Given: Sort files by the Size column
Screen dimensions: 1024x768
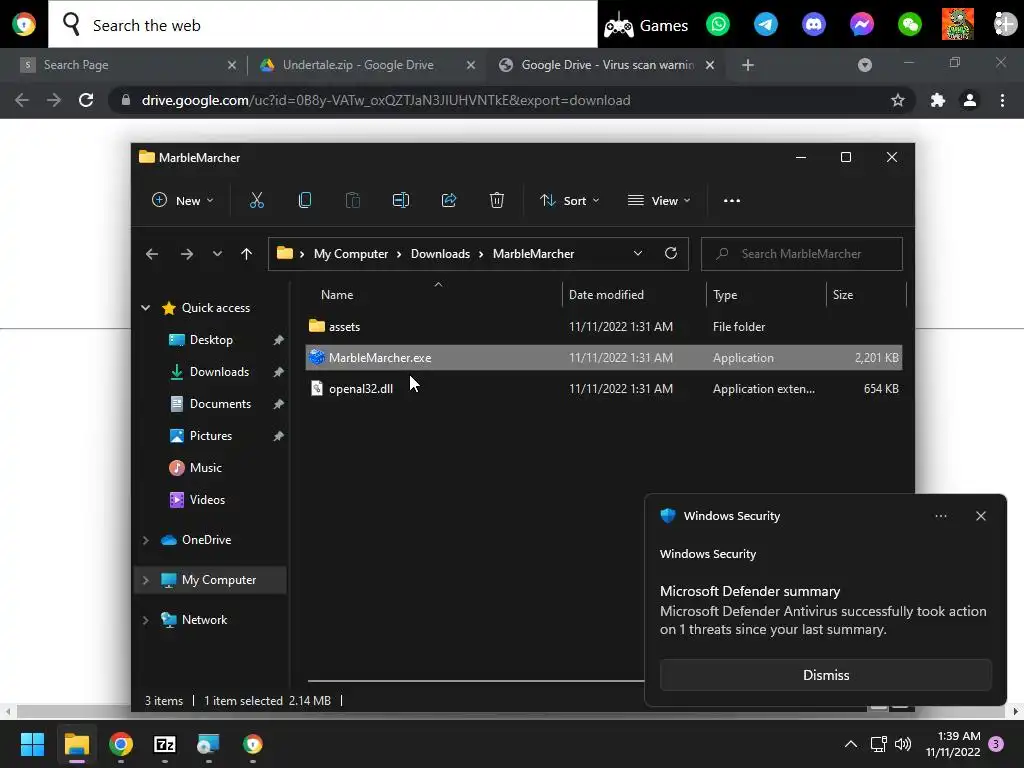Looking at the screenshot, I should (842, 295).
